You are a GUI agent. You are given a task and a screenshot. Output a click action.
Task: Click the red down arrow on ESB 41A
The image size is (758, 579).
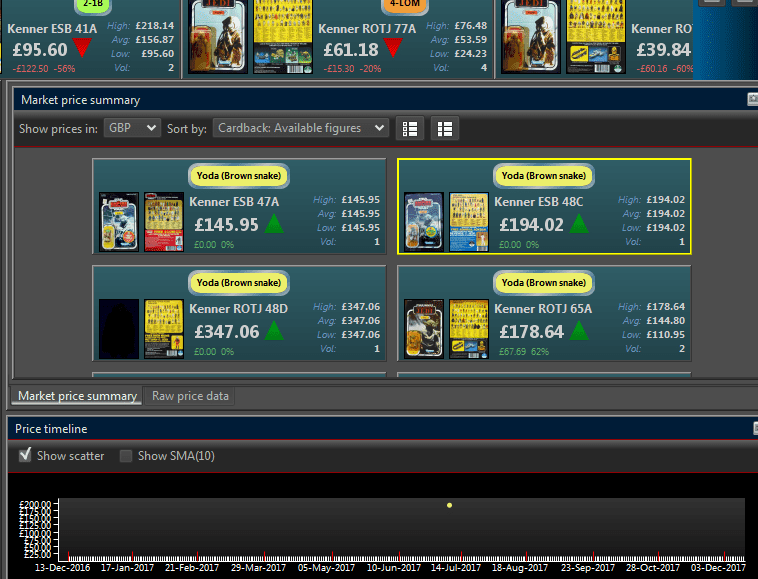82,48
